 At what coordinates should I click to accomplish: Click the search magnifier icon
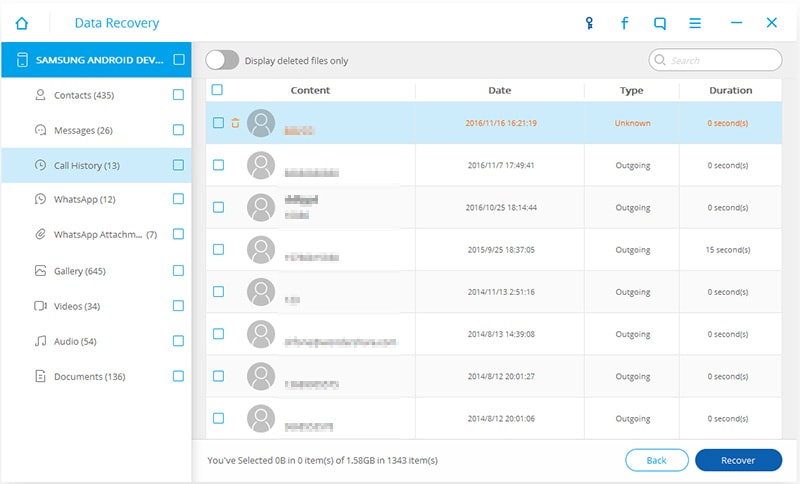click(660, 60)
